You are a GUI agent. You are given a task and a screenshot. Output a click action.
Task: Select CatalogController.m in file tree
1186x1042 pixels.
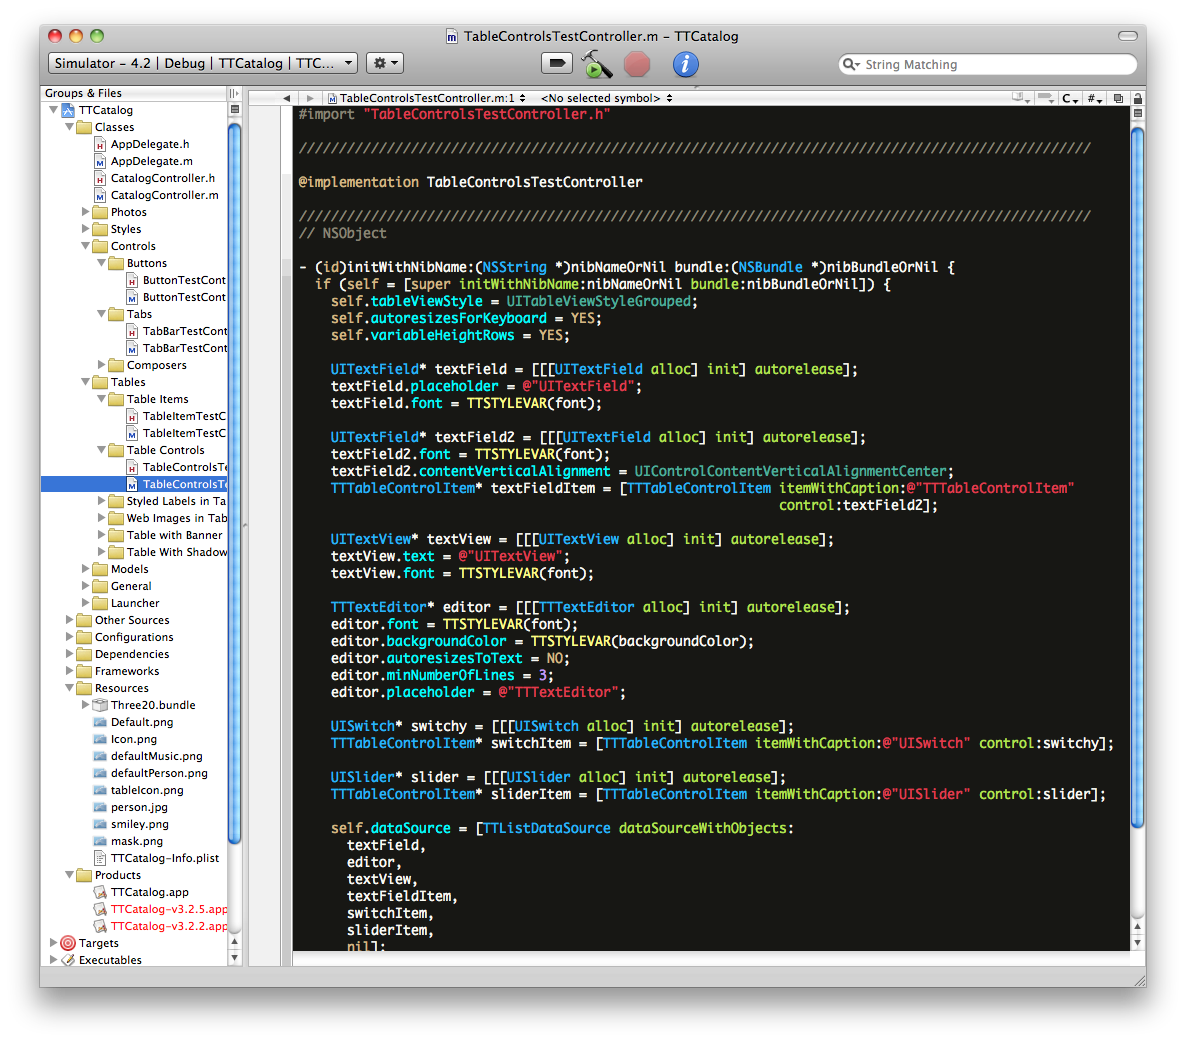164,195
